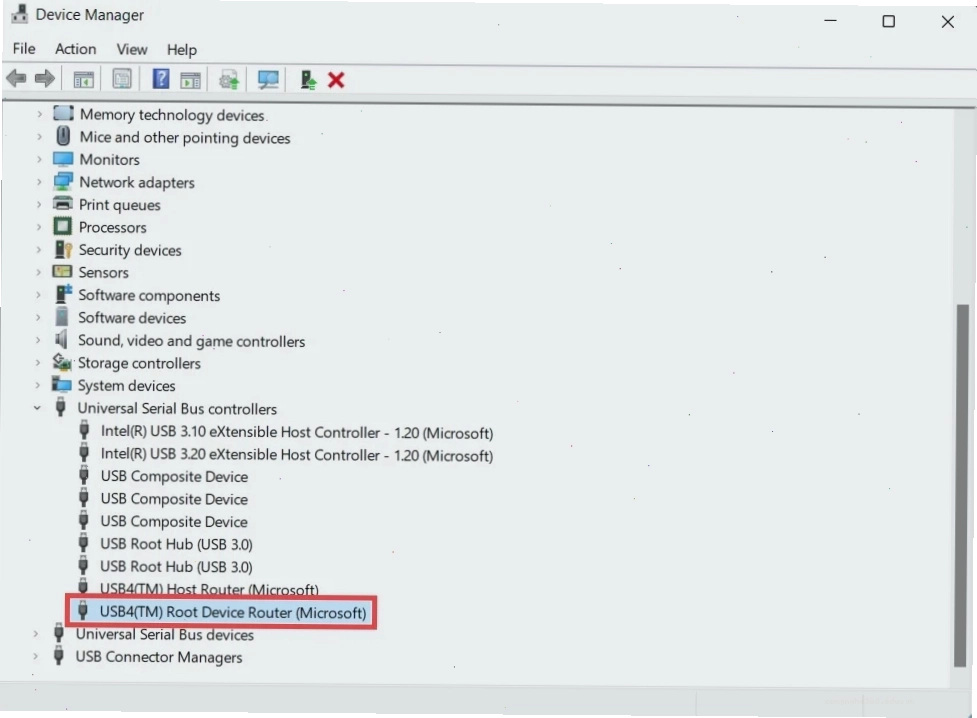Expand Sound, video and game controllers
This screenshot has width=977, height=718.
click(x=38, y=340)
